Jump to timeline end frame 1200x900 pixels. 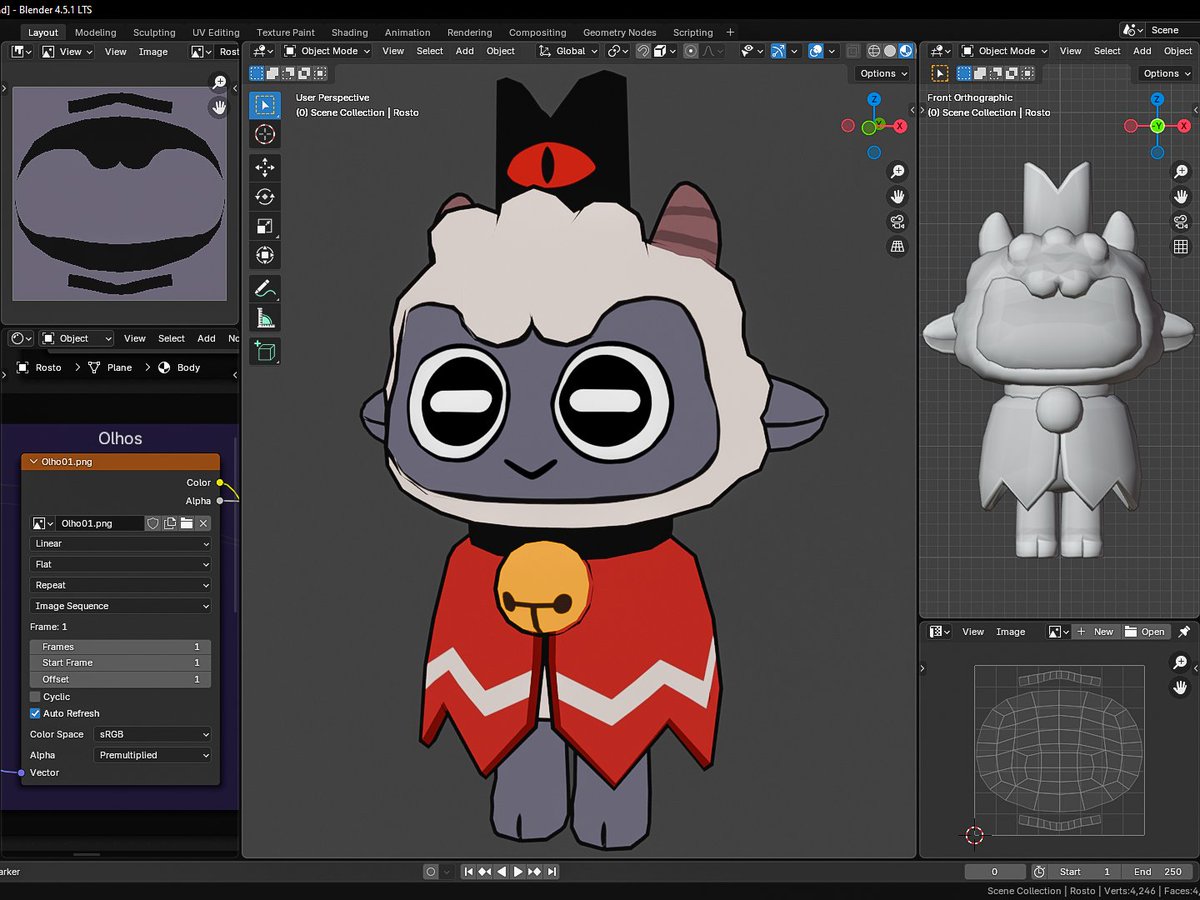(552, 872)
